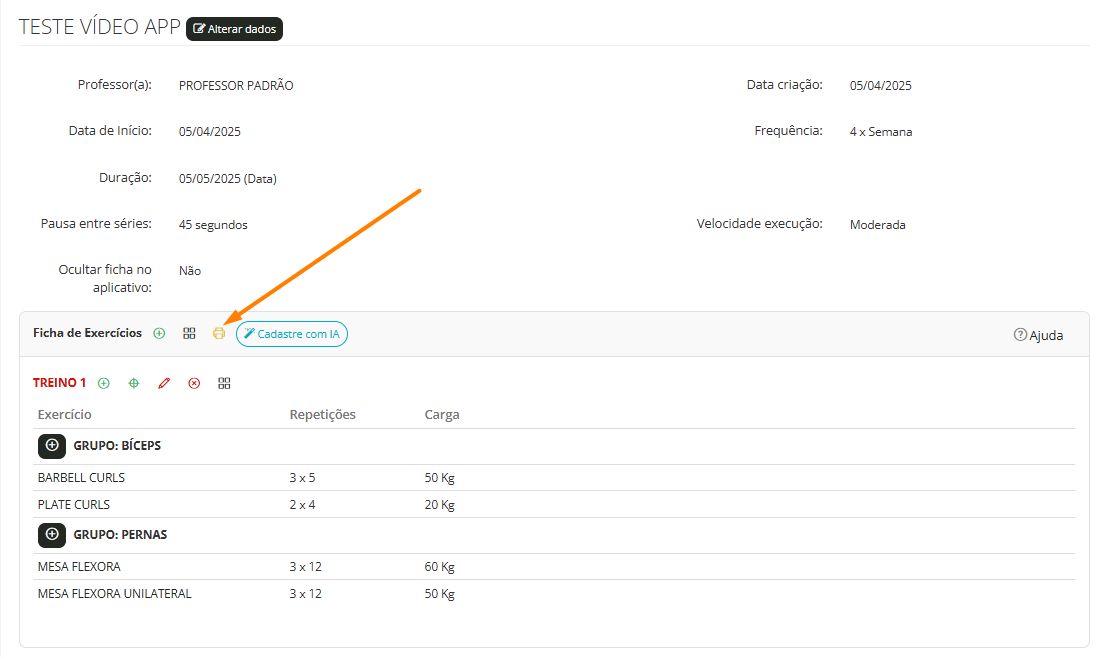Viewport: 1099px width, 657px height.
Task: Click the TREINO 1 title
Action: [60, 383]
